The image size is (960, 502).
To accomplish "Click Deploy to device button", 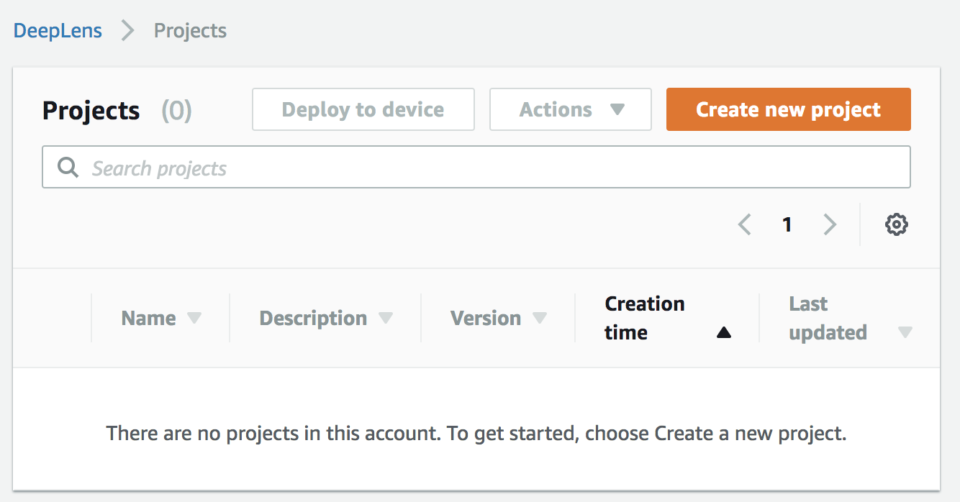I will tap(363, 110).
